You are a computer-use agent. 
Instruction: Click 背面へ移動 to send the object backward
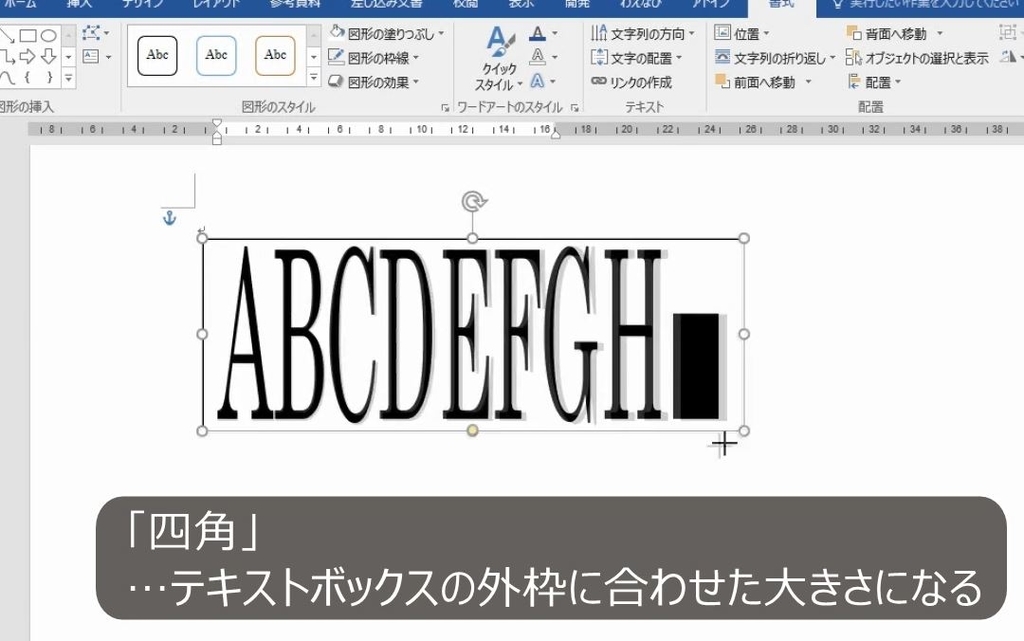point(888,33)
